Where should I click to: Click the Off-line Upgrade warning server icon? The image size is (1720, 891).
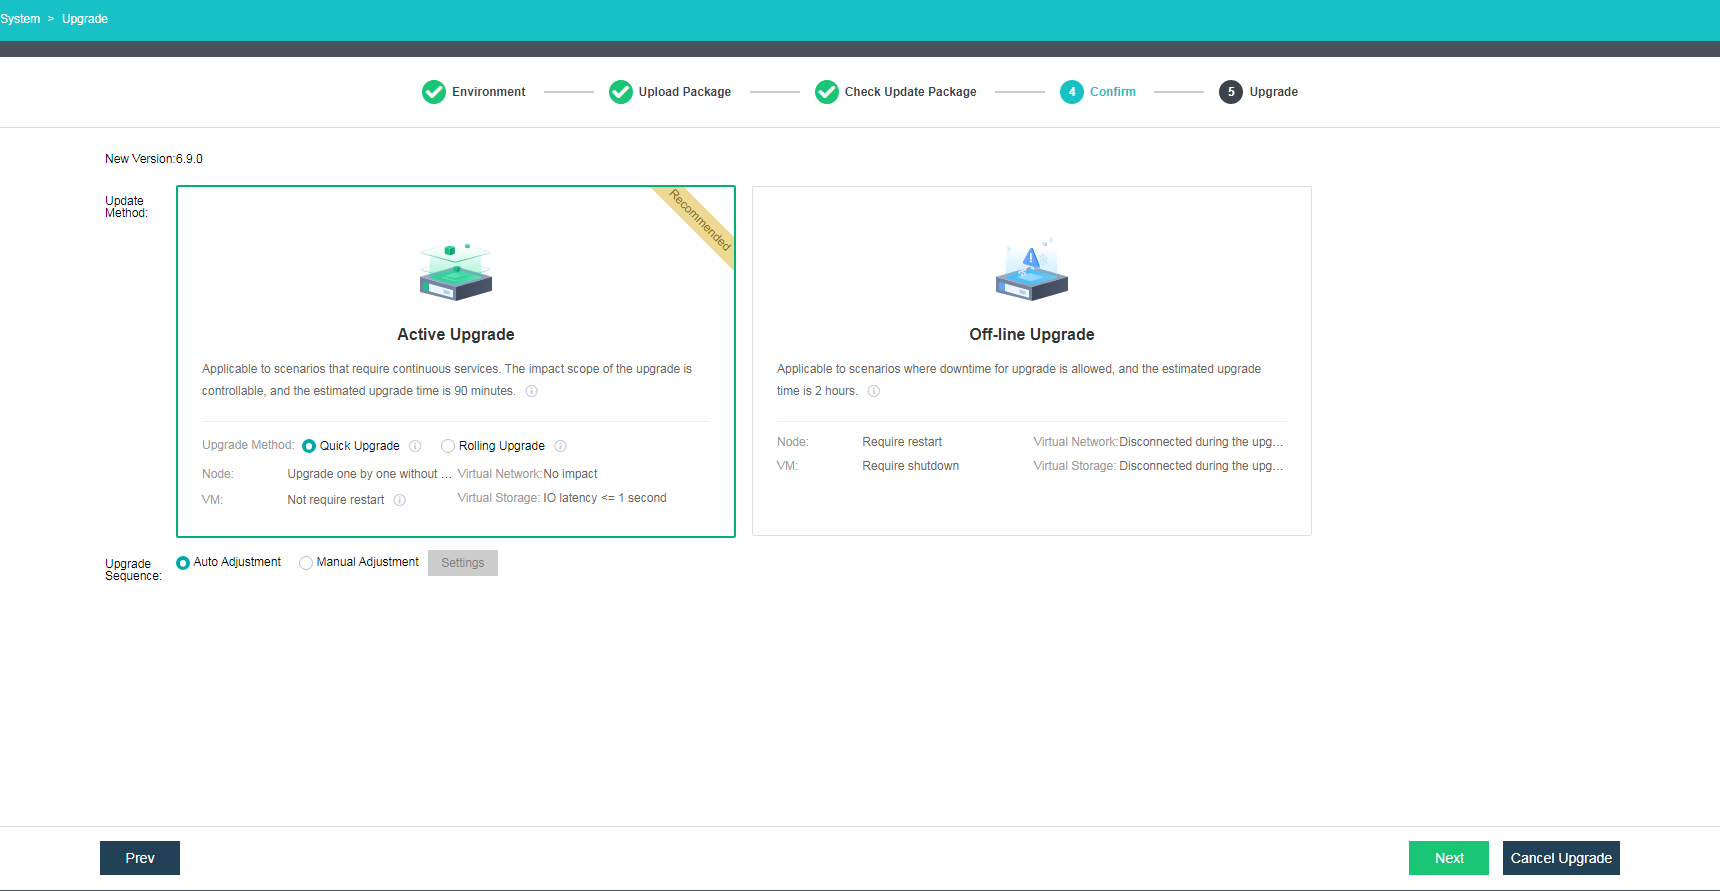[1032, 270]
